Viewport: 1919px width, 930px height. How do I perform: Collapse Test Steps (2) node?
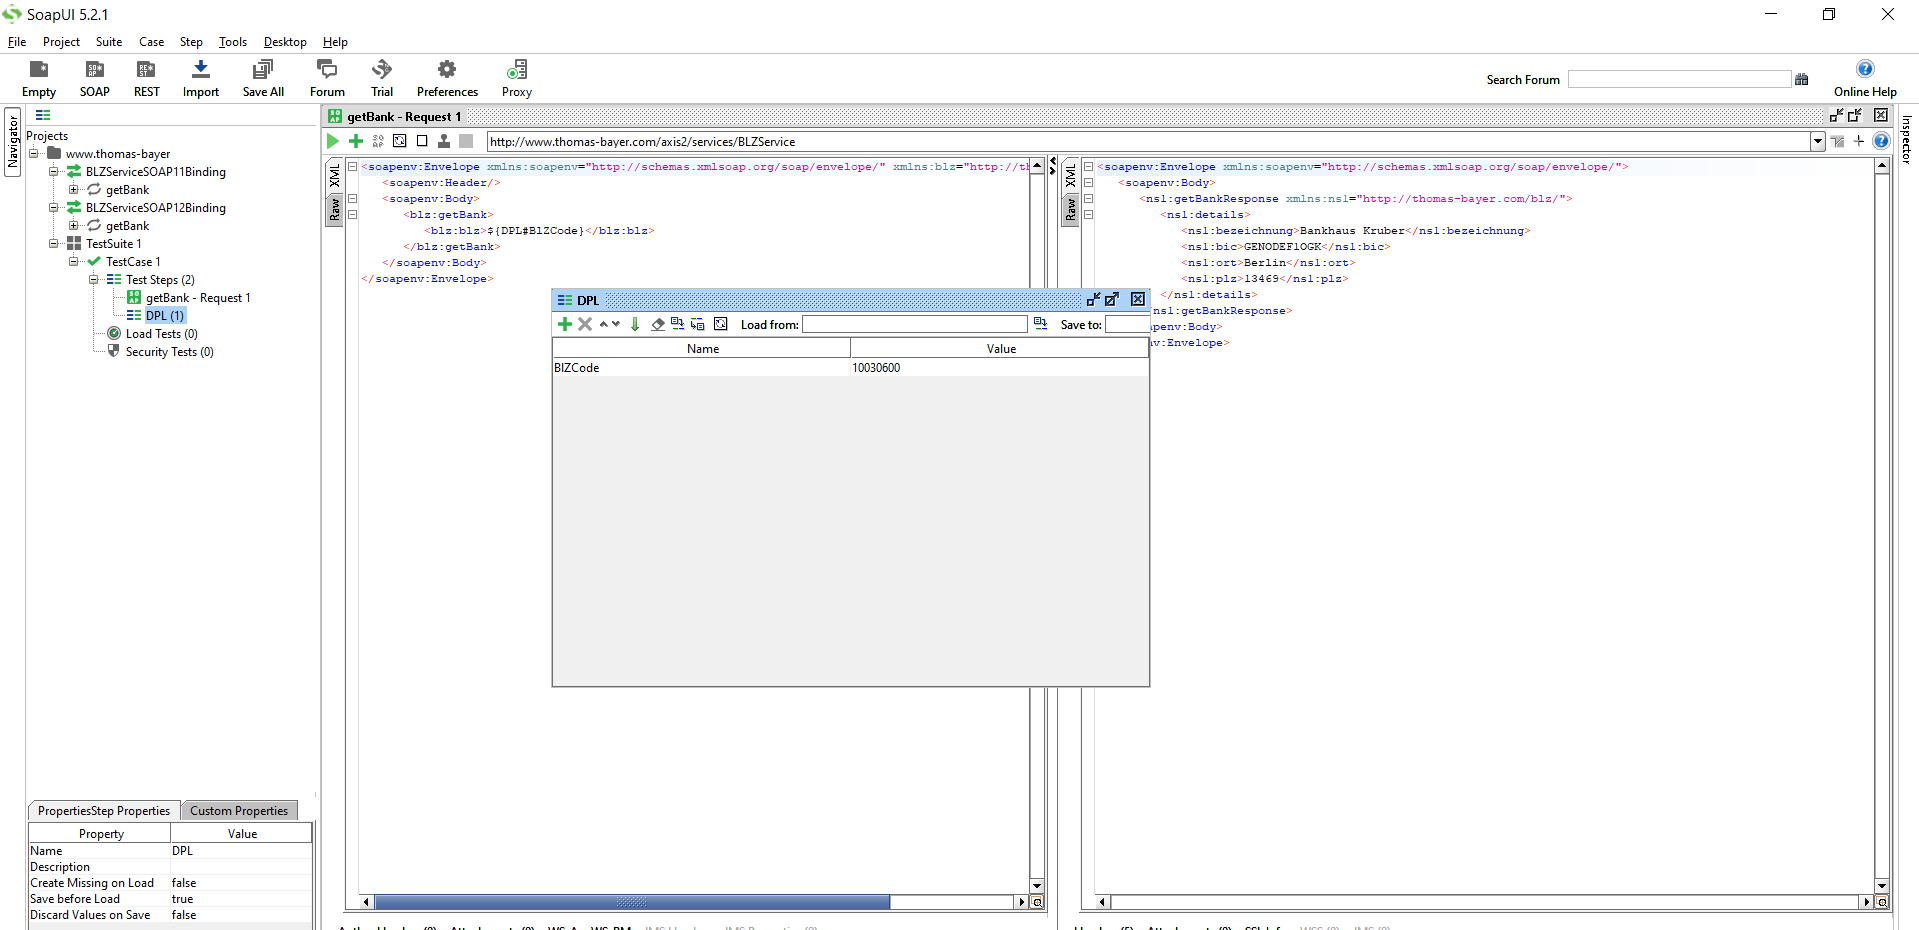click(94, 280)
